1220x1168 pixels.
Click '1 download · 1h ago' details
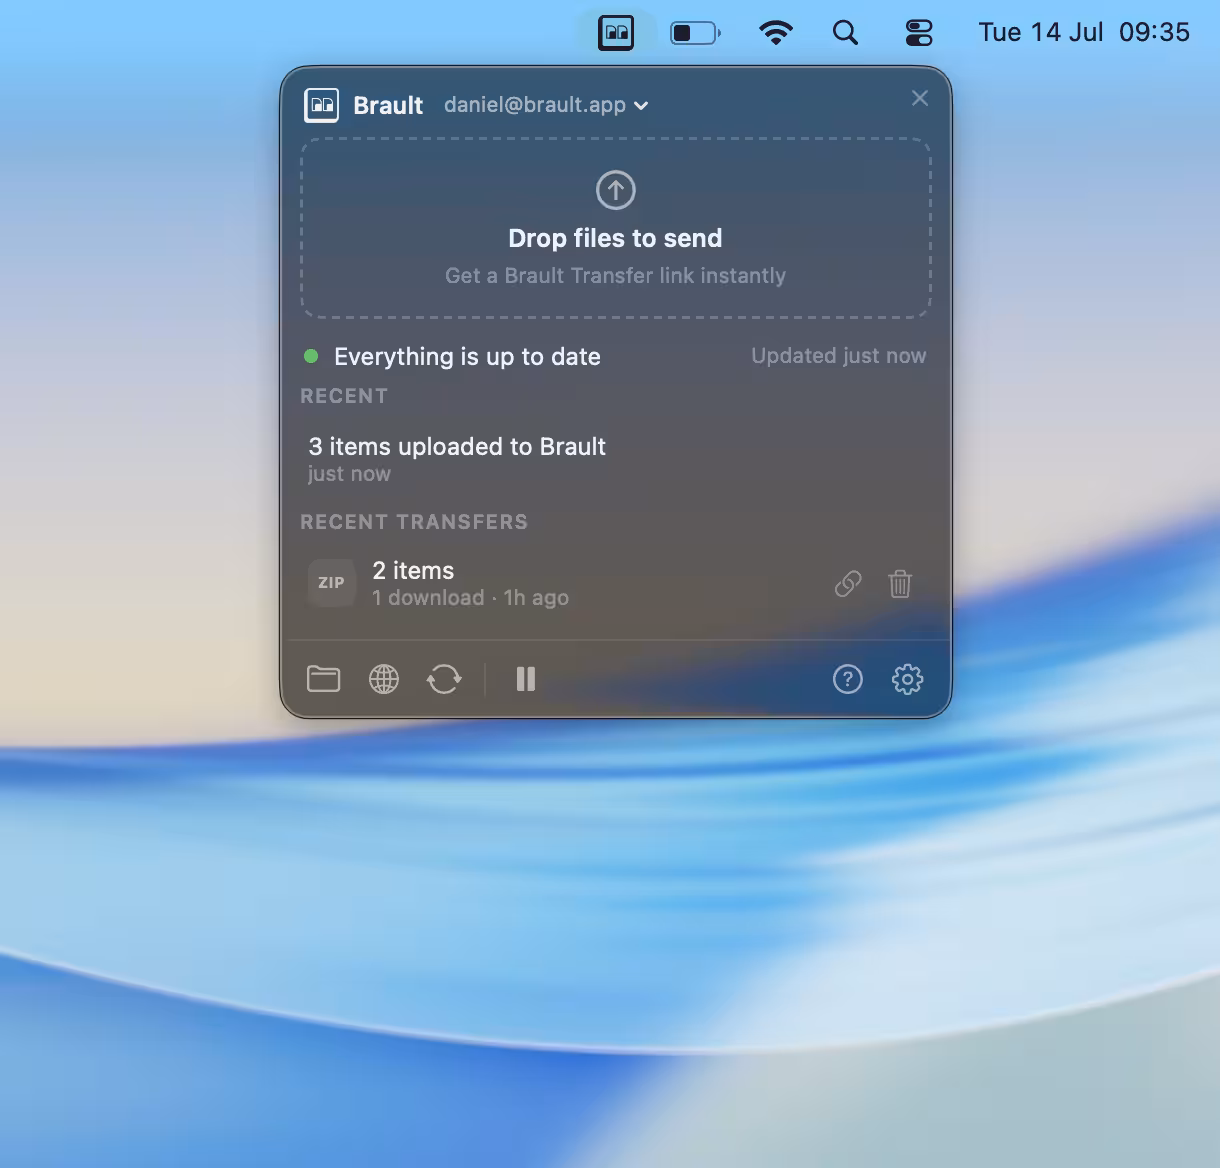(470, 598)
